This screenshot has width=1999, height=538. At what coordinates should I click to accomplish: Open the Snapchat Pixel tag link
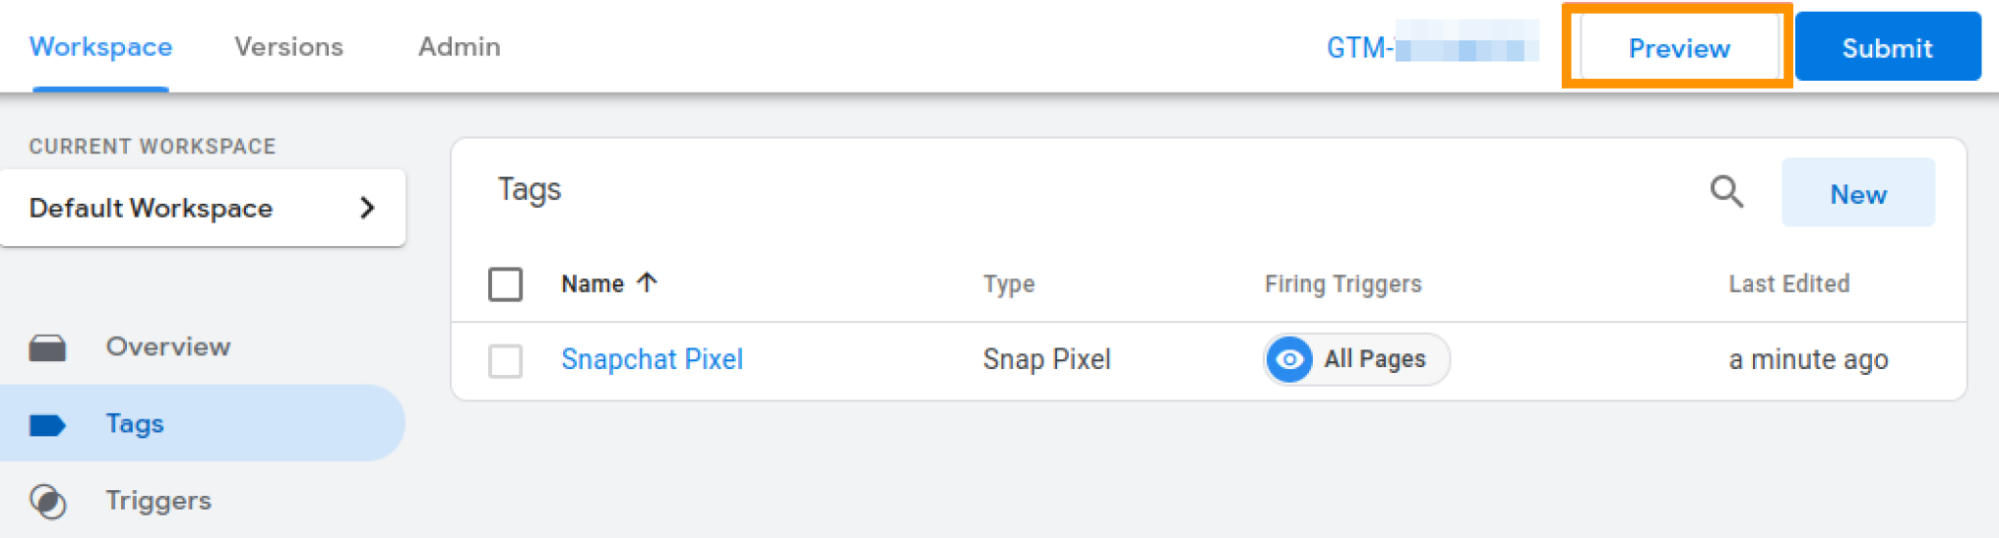click(x=652, y=359)
